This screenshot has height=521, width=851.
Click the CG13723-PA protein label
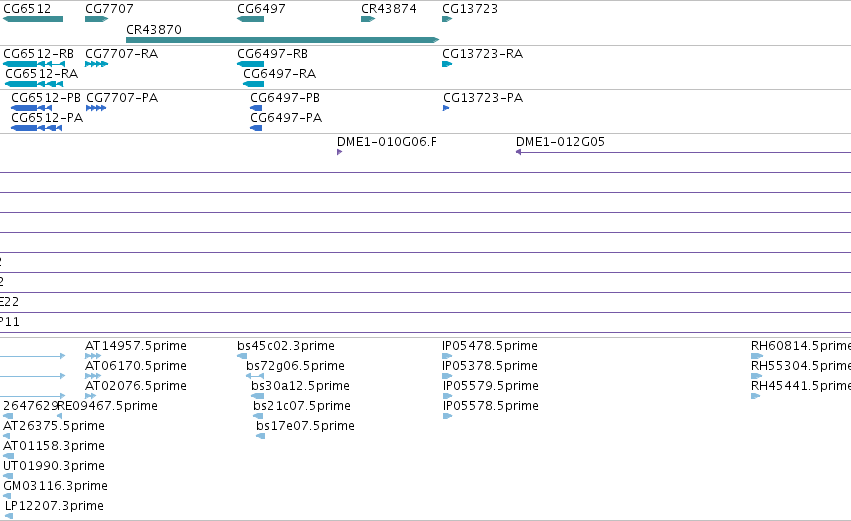point(483,98)
